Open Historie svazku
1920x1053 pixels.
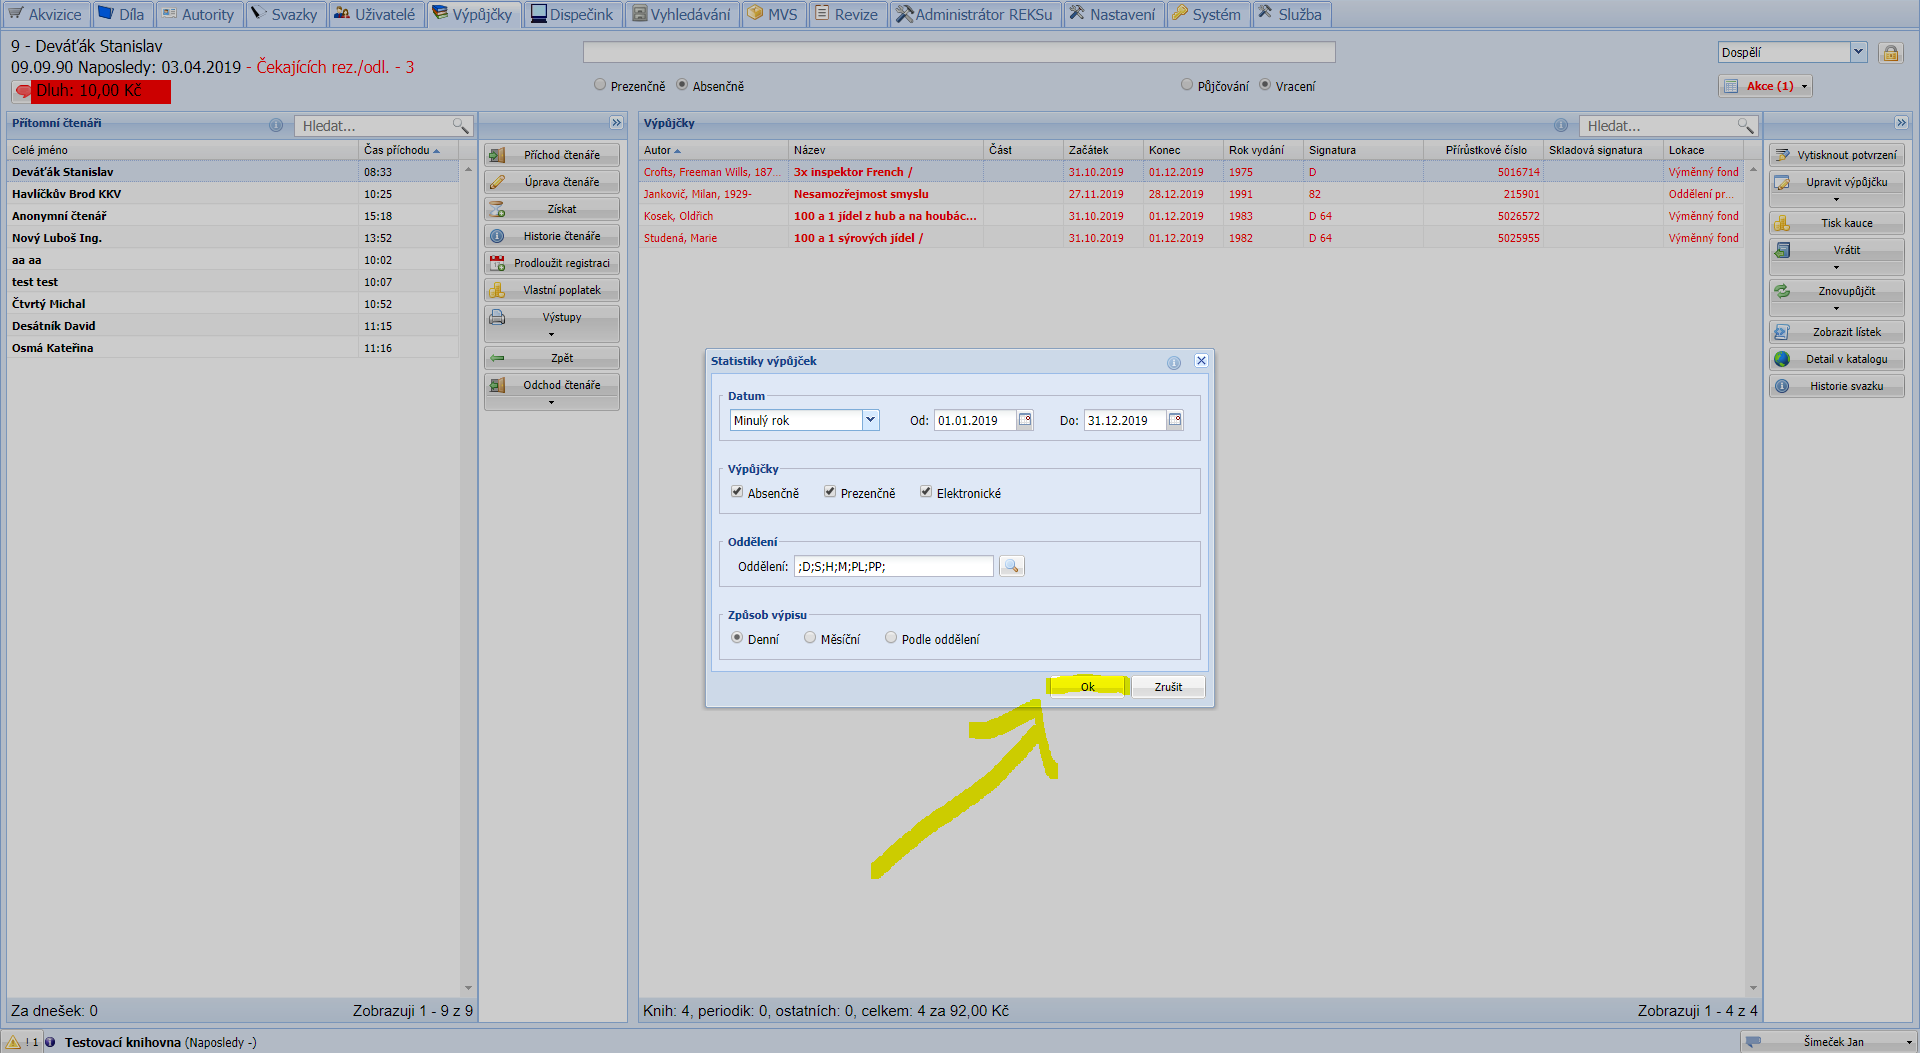pos(1837,386)
